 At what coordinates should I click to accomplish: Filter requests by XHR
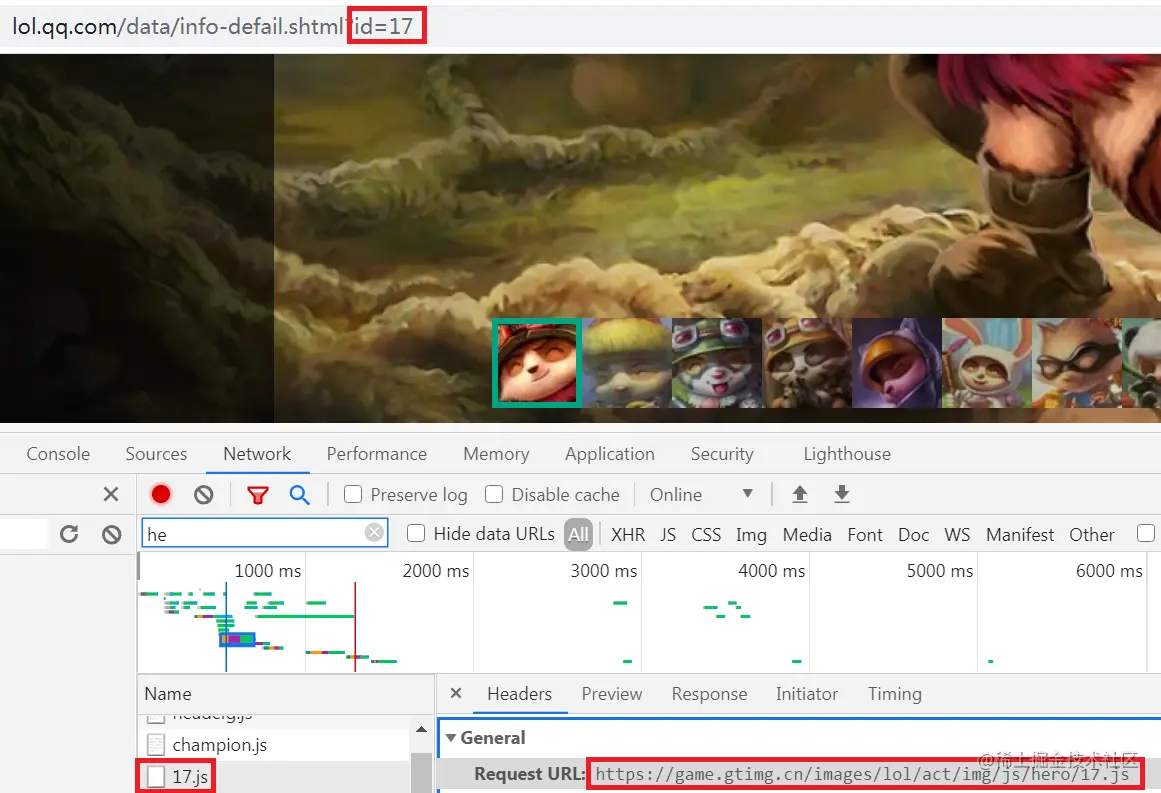pyautogui.click(x=628, y=535)
